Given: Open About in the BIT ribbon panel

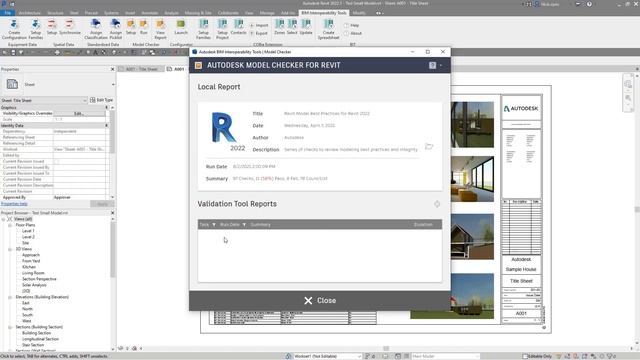Looking at the screenshot, I should 353,33.
